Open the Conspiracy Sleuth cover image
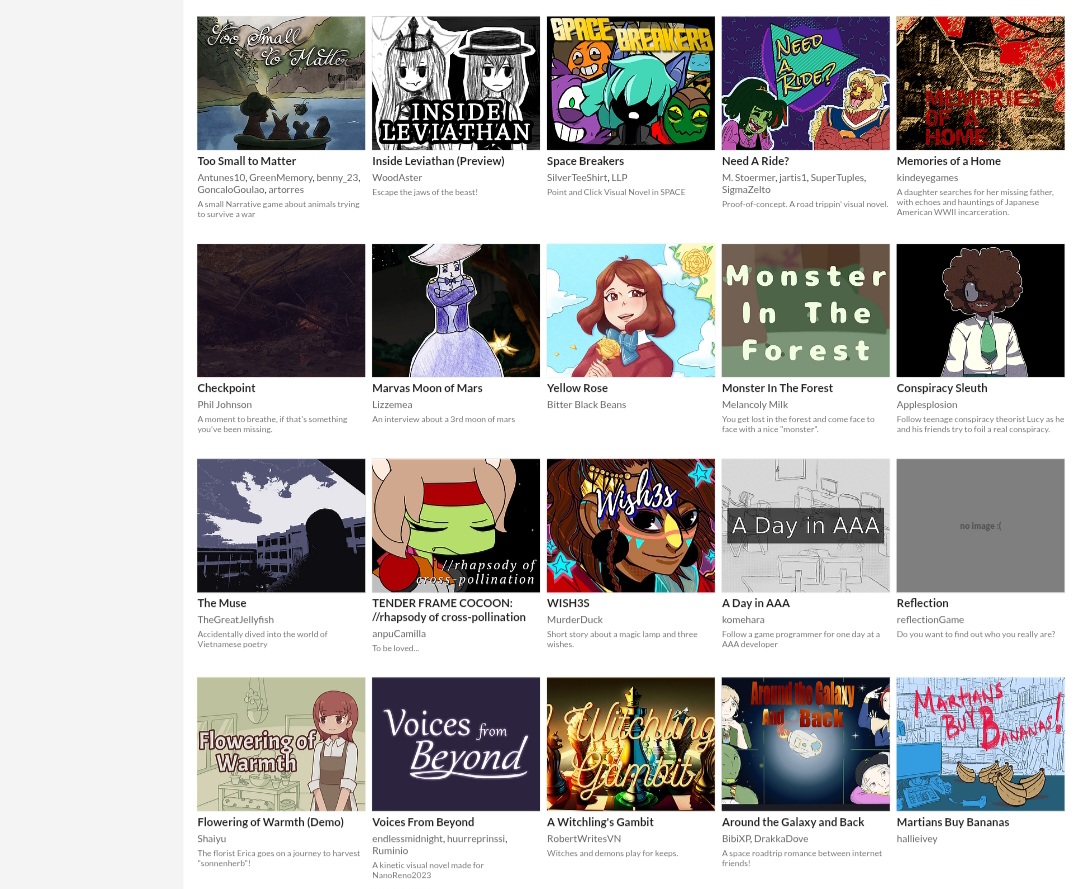This screenshot has width=1080, height=889. point(981,311)
